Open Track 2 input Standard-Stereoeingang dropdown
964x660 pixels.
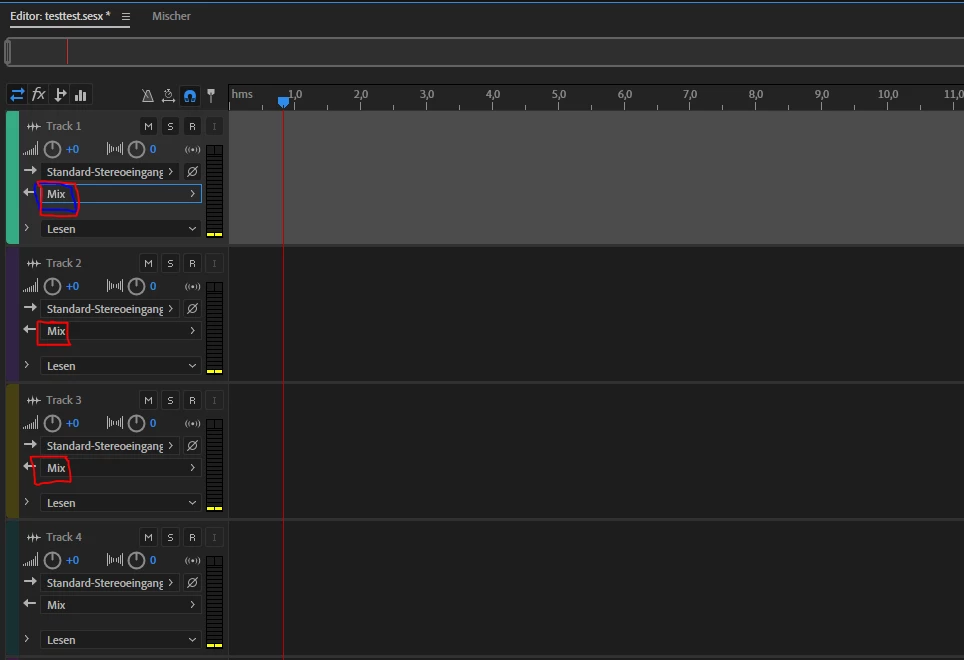(110, 309)
